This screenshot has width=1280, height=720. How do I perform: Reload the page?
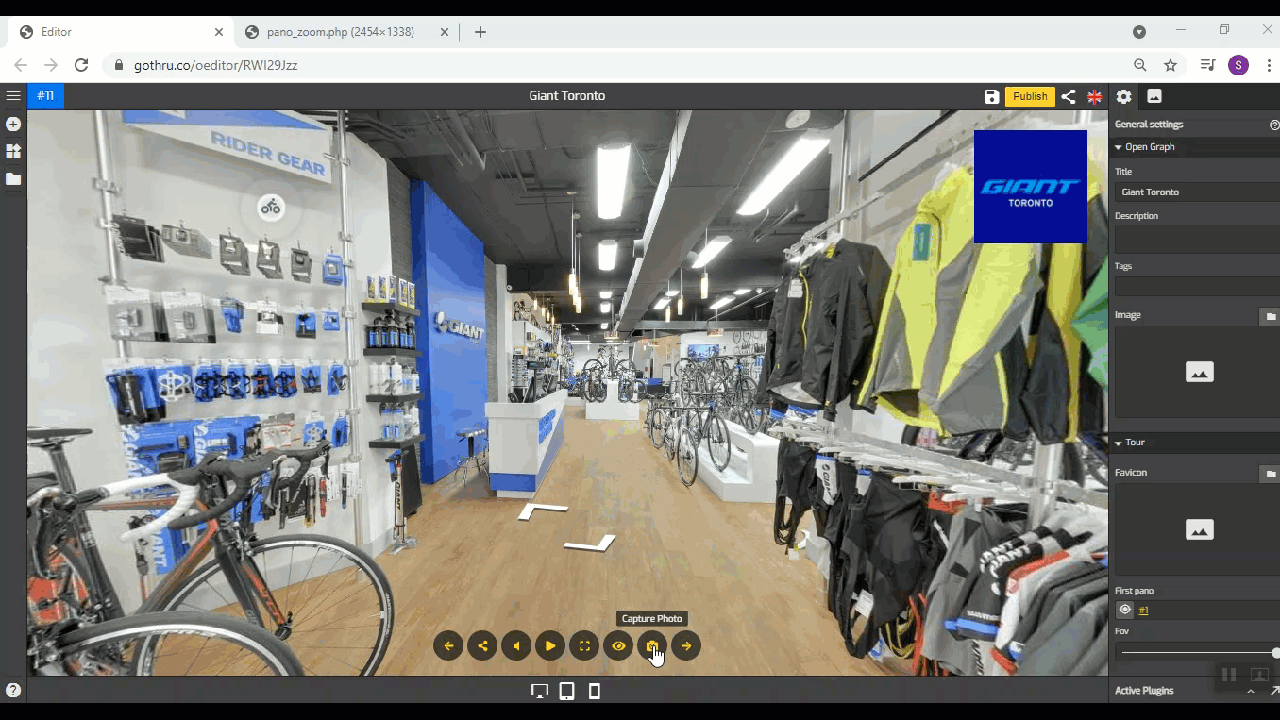pyautogui.click(x=82, y=65)
